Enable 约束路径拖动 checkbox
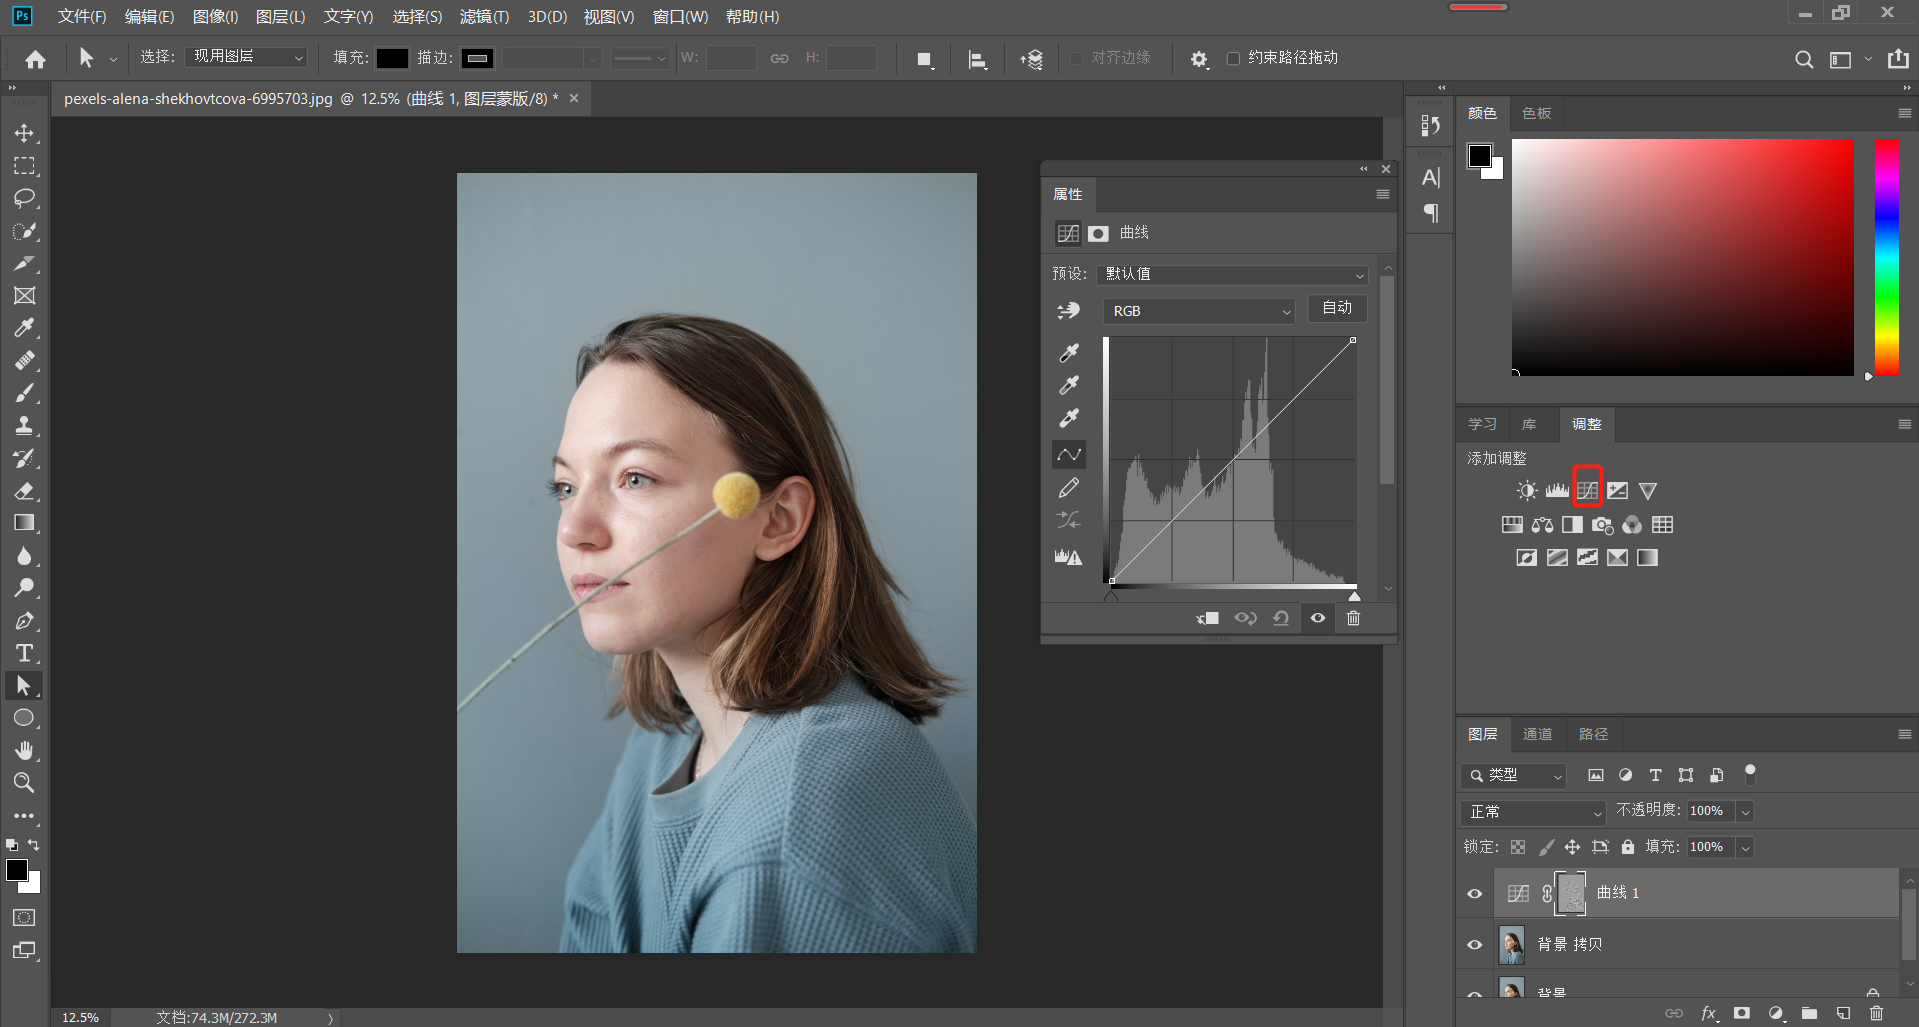Screen dimensions: 1919x1027 (x=1233, y=58)
